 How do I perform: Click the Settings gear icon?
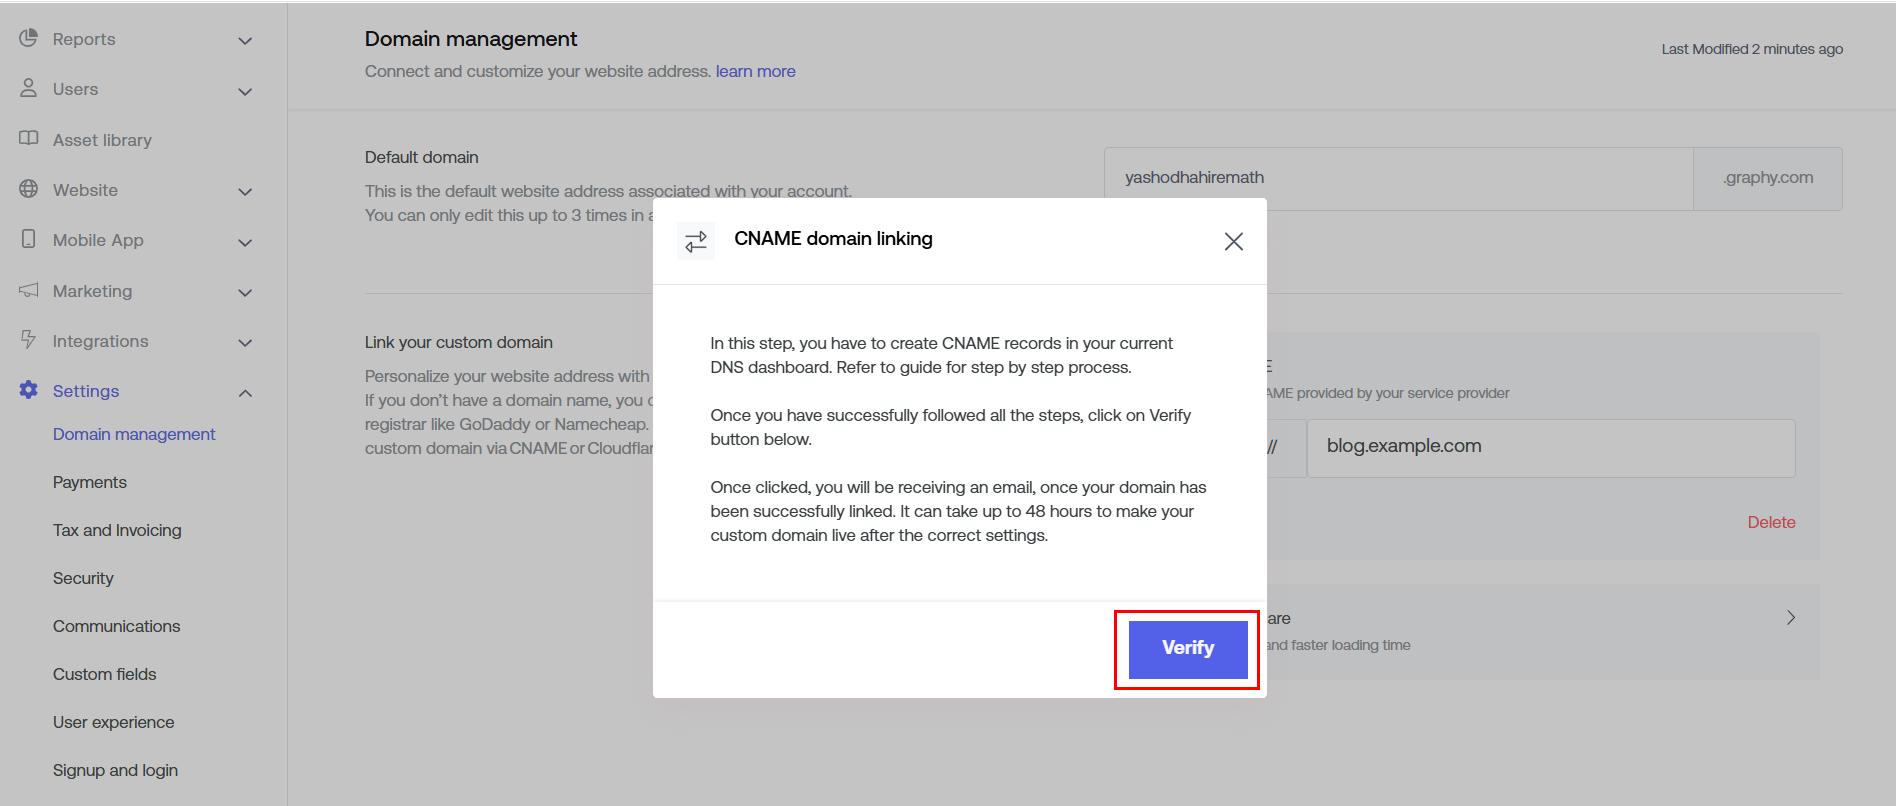click(x=28, y=390)
